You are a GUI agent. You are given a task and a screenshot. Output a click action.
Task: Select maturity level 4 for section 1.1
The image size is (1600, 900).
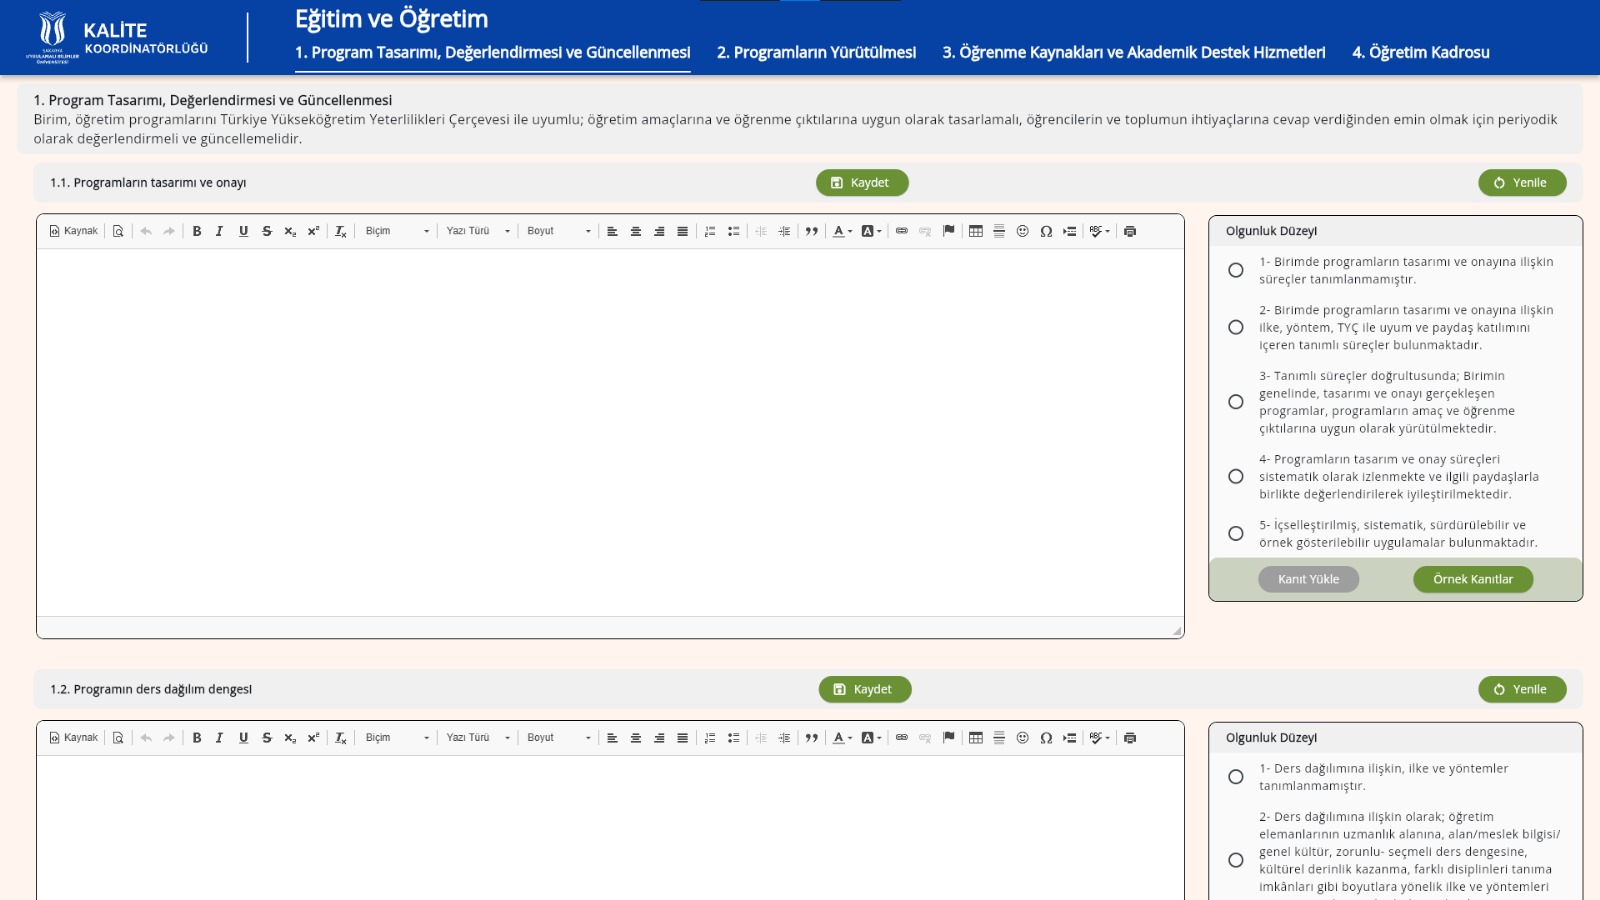(x=1236, y=477)
